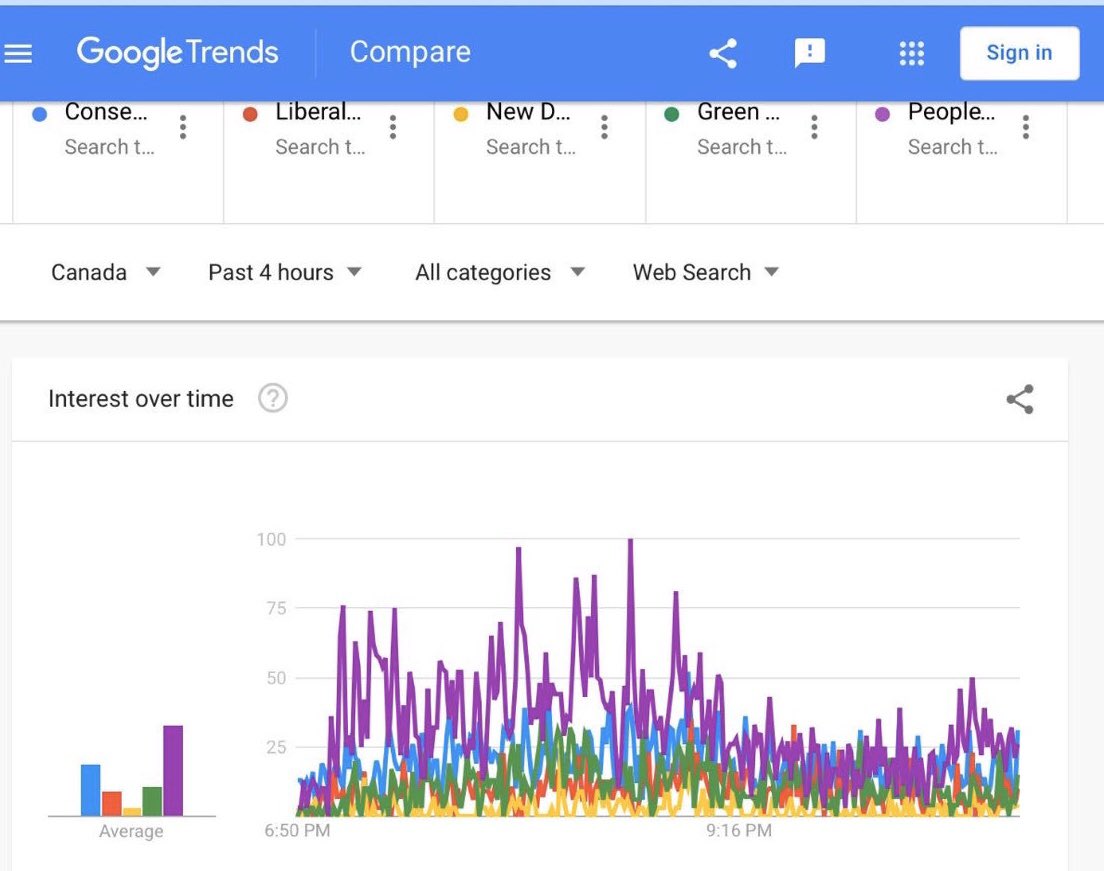This screenshot has height=871, width=1104.
Task: Click the green dot for Green ... term
Action: [672, 114]
